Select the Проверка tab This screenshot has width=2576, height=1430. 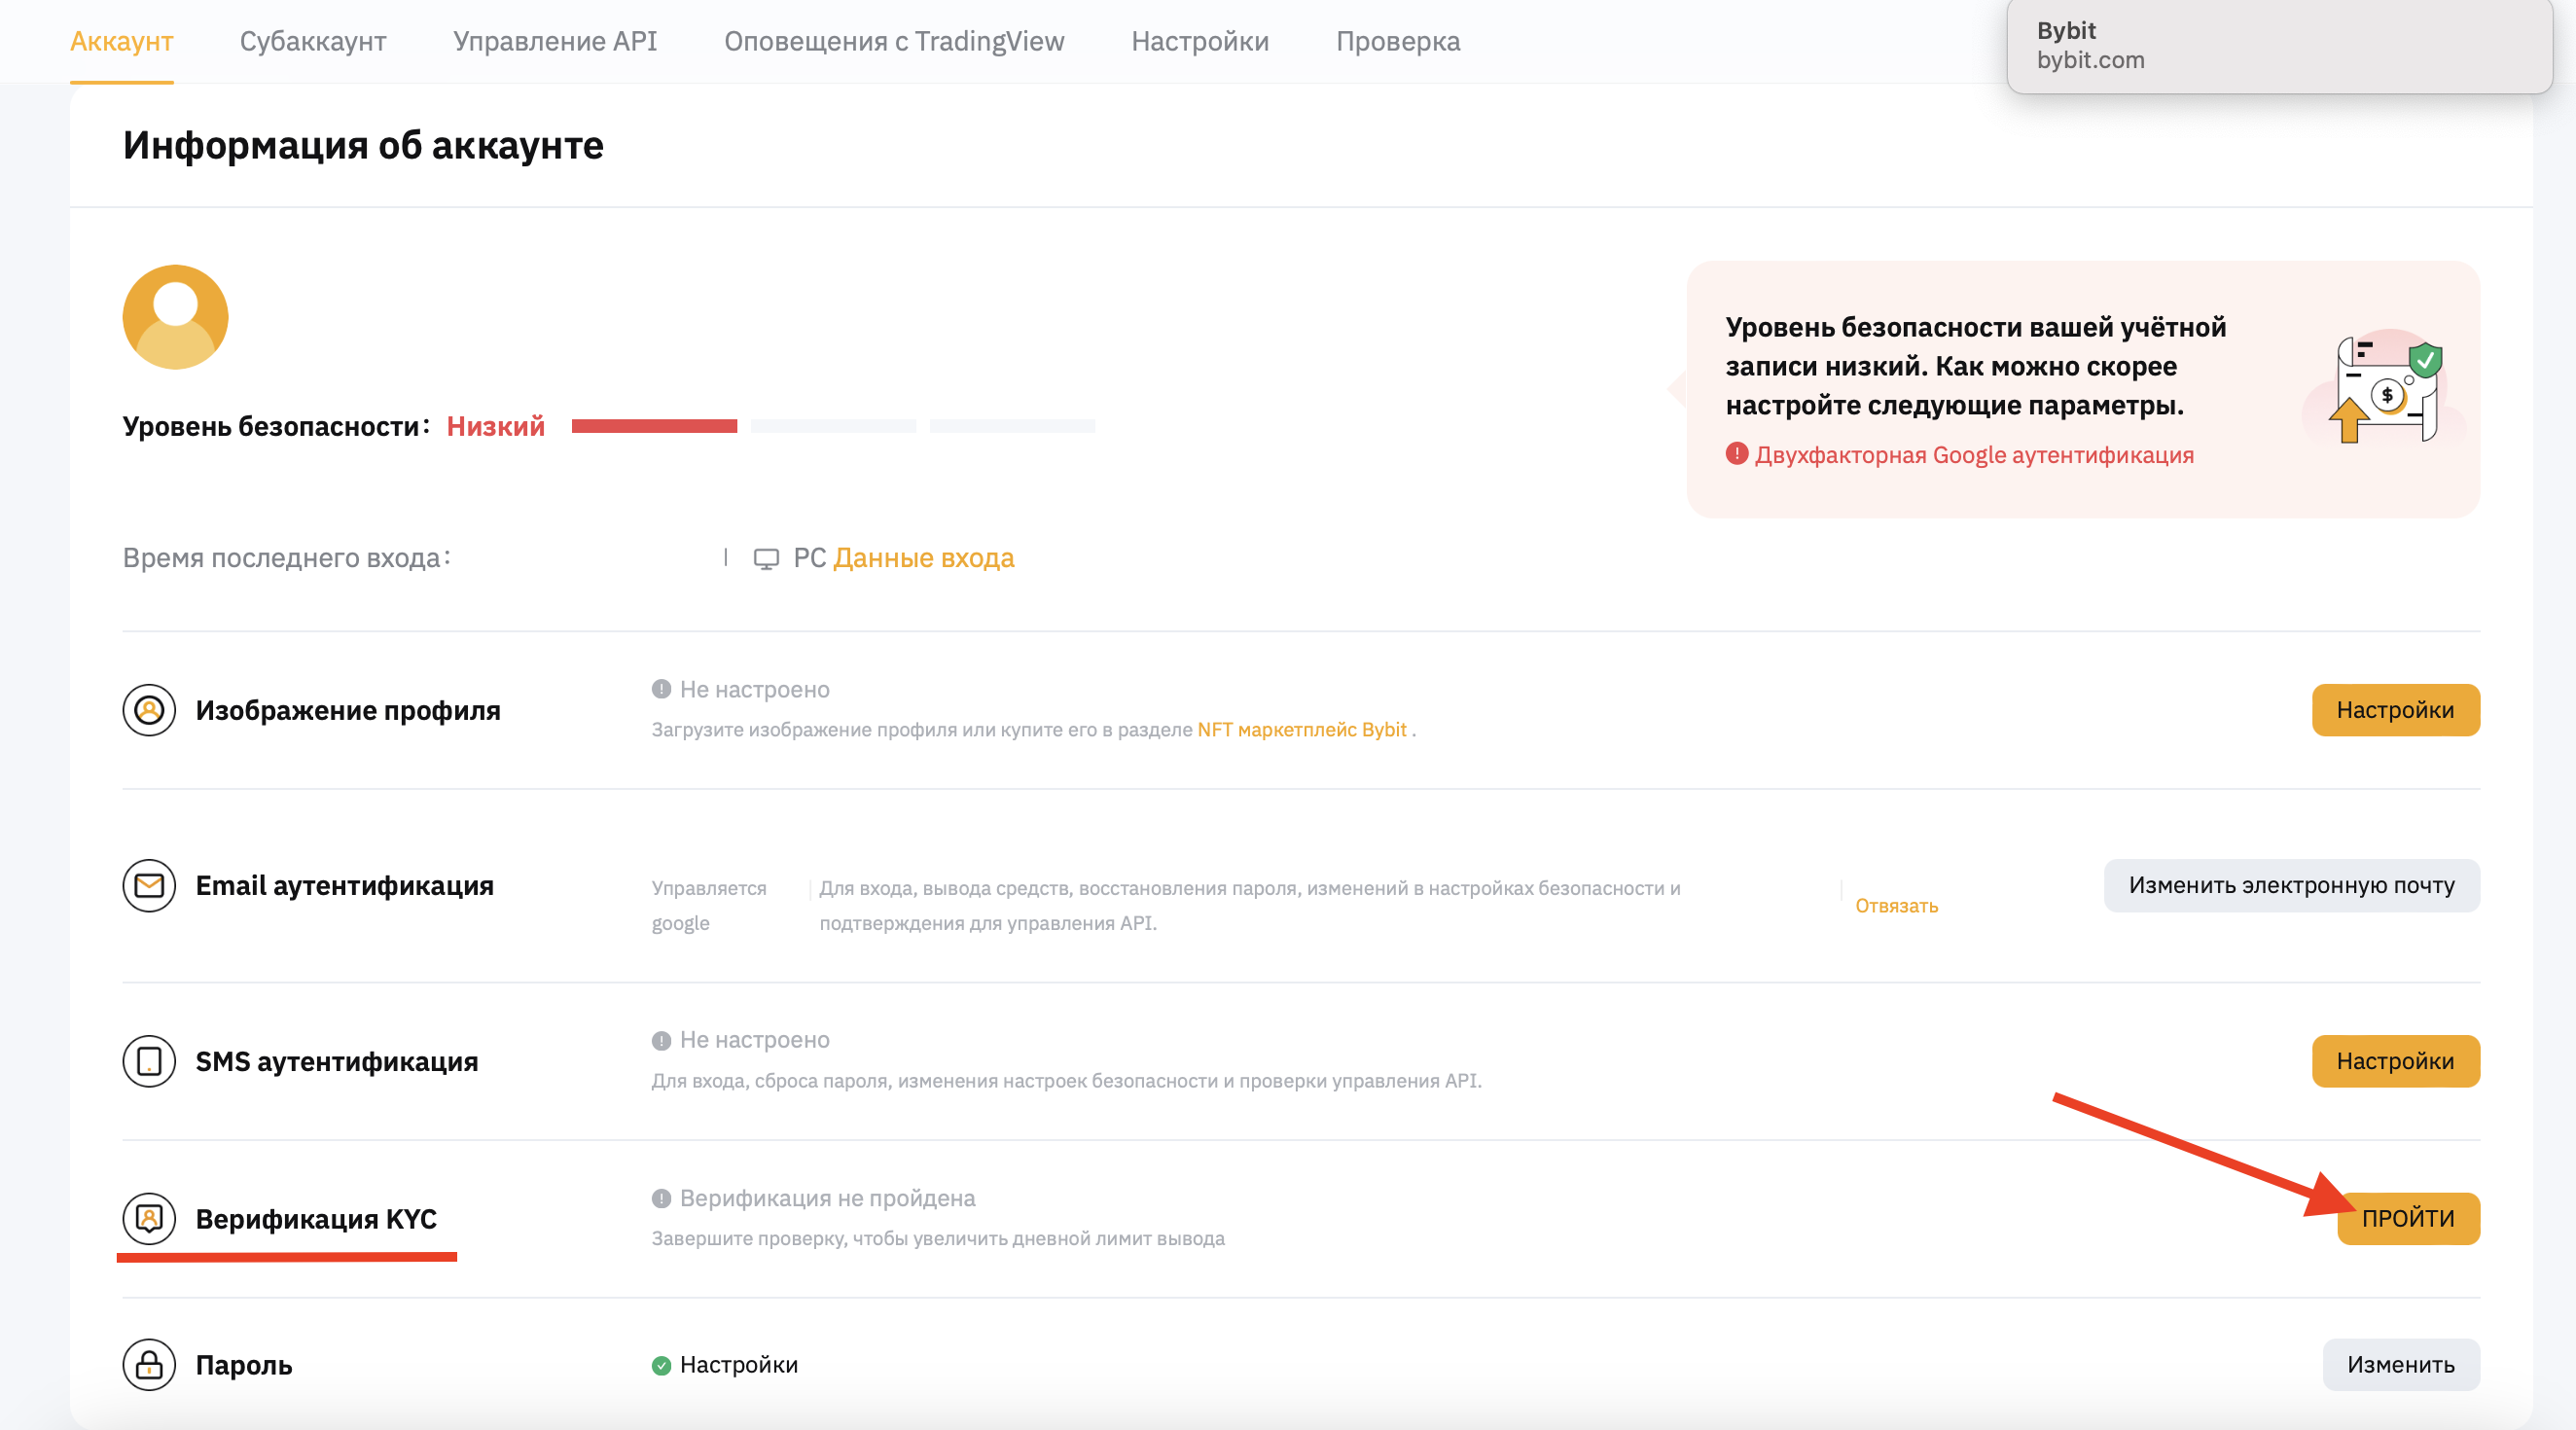coord(1398,41)
